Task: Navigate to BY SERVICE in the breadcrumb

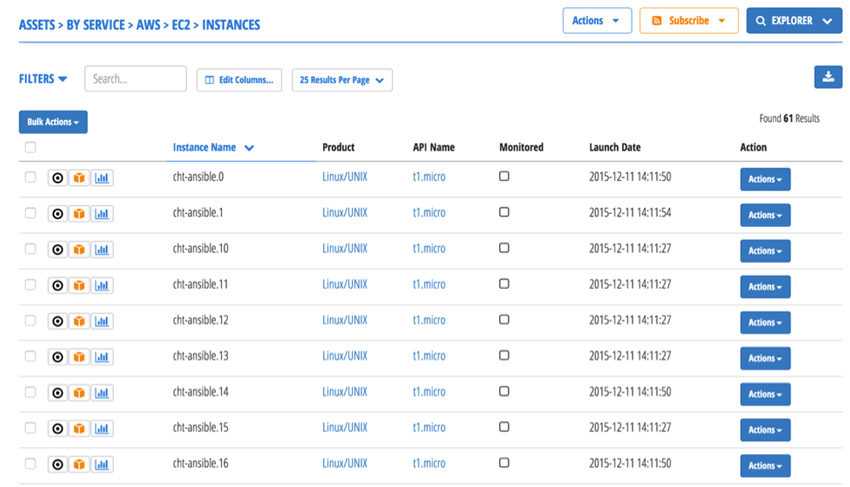Action: click(x=96, y=24)
